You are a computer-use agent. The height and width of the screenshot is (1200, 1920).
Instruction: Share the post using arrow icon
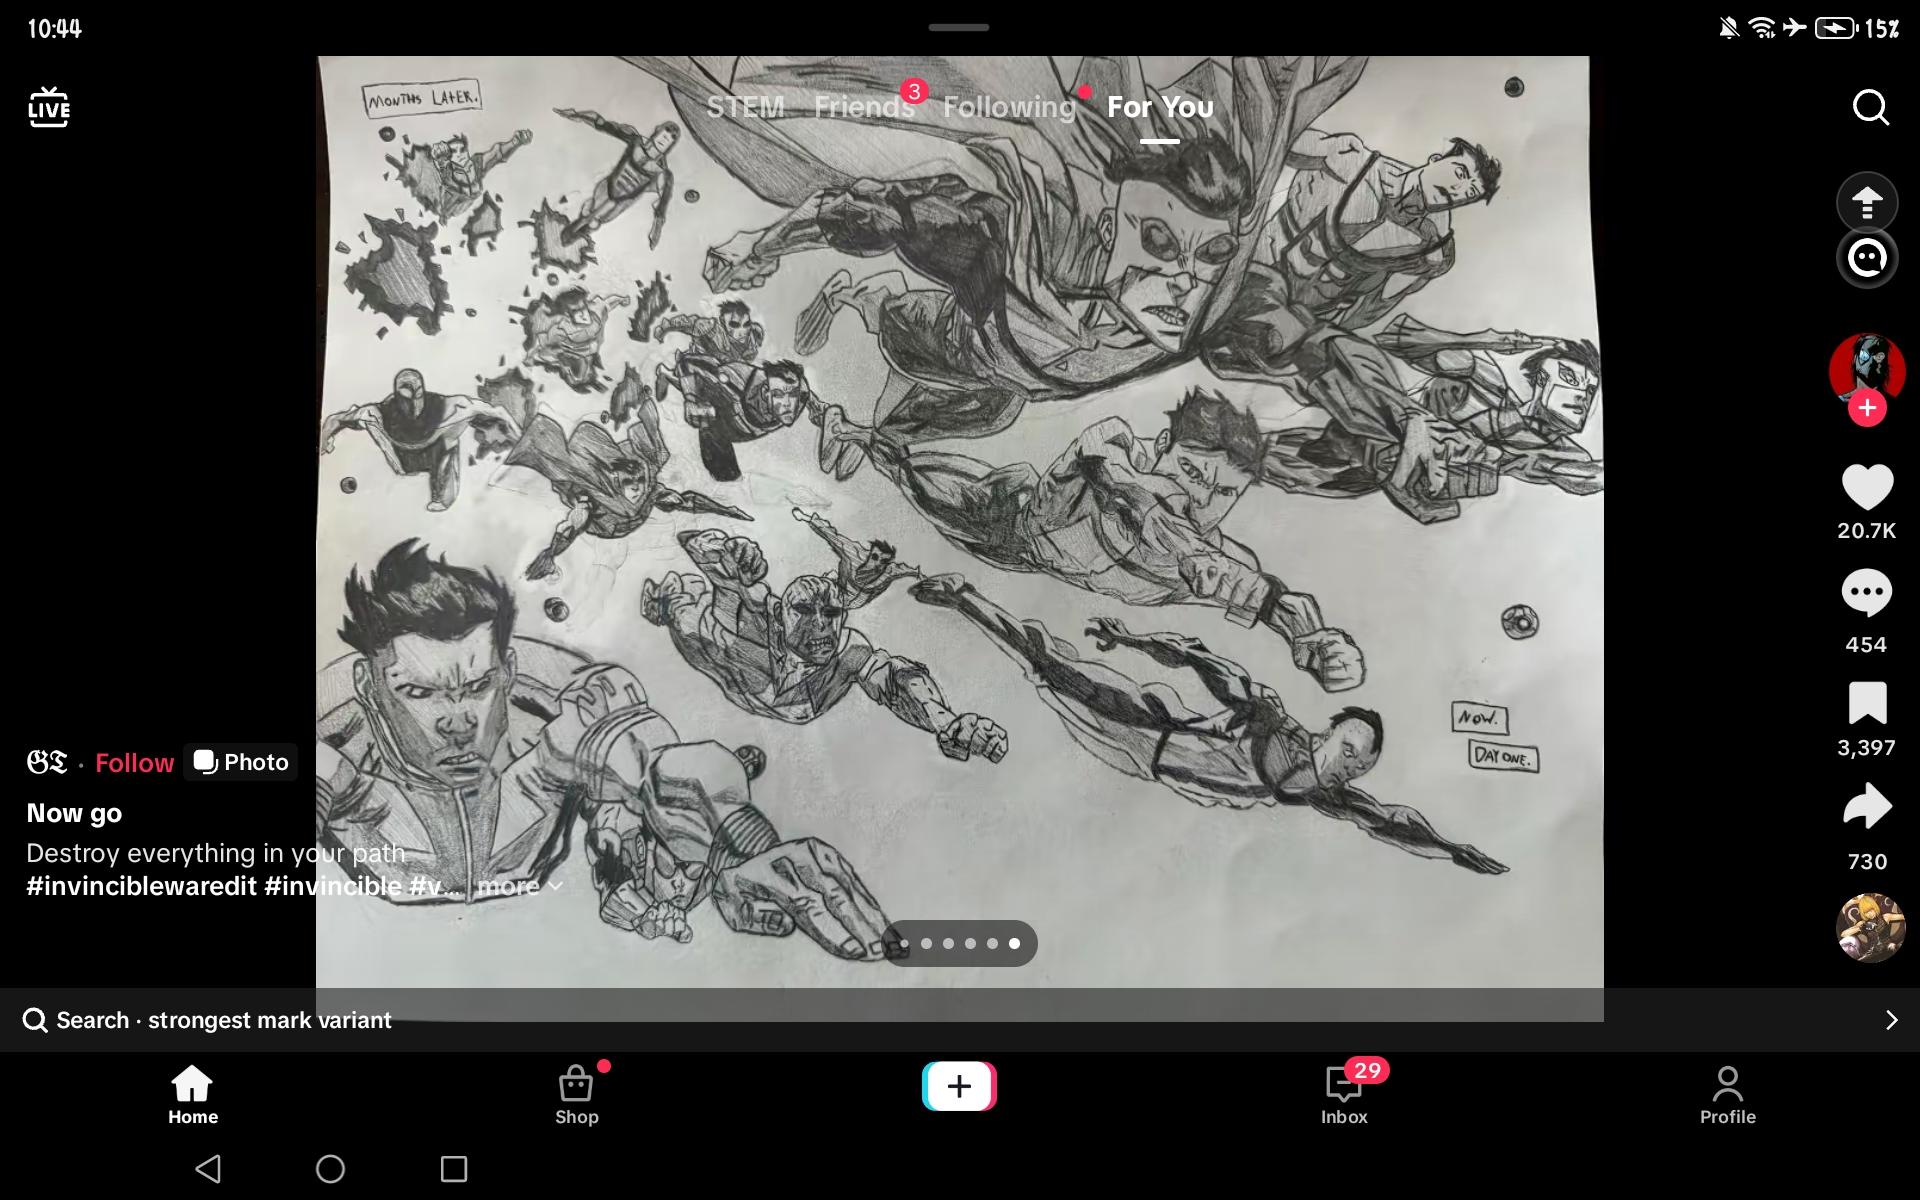click(1866, 807)
